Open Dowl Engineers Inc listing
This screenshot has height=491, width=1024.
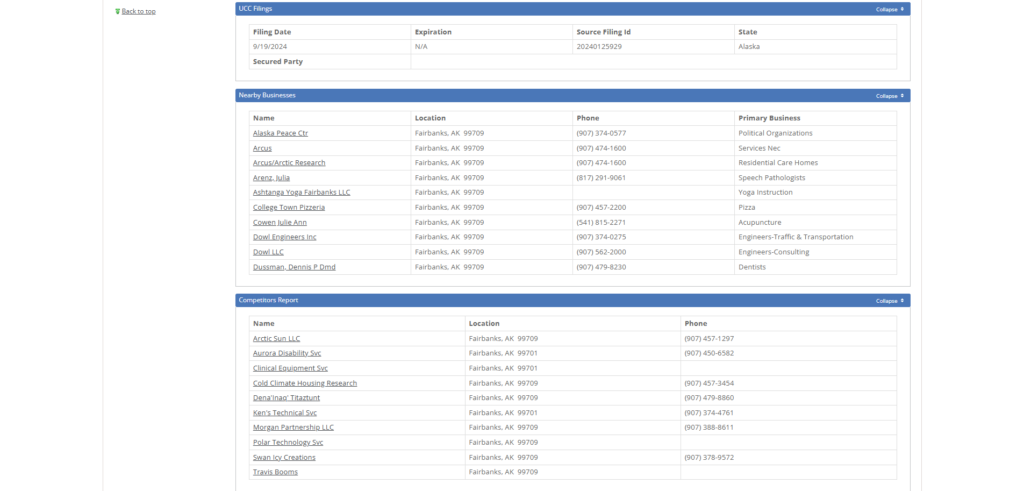point(284,237)
